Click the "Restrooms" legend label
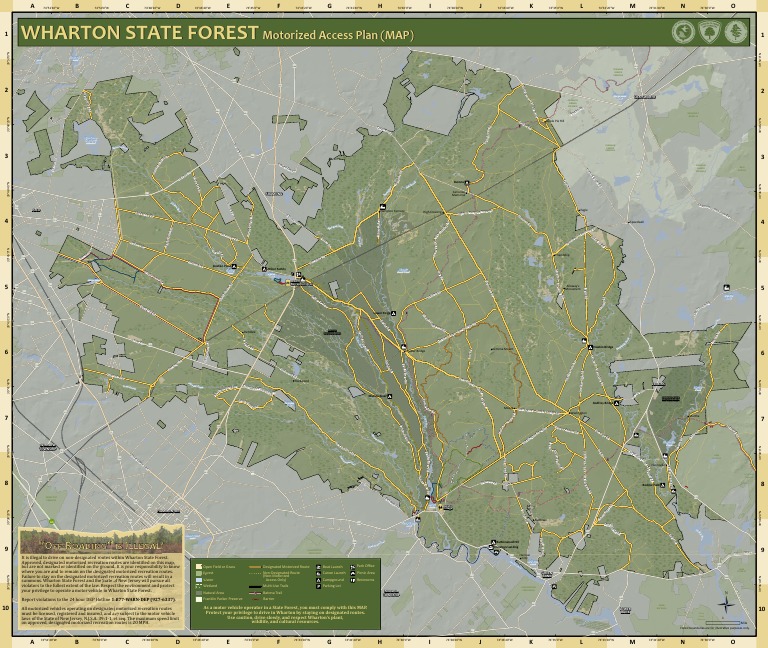 pyautogui.click(x=365, y=580)
